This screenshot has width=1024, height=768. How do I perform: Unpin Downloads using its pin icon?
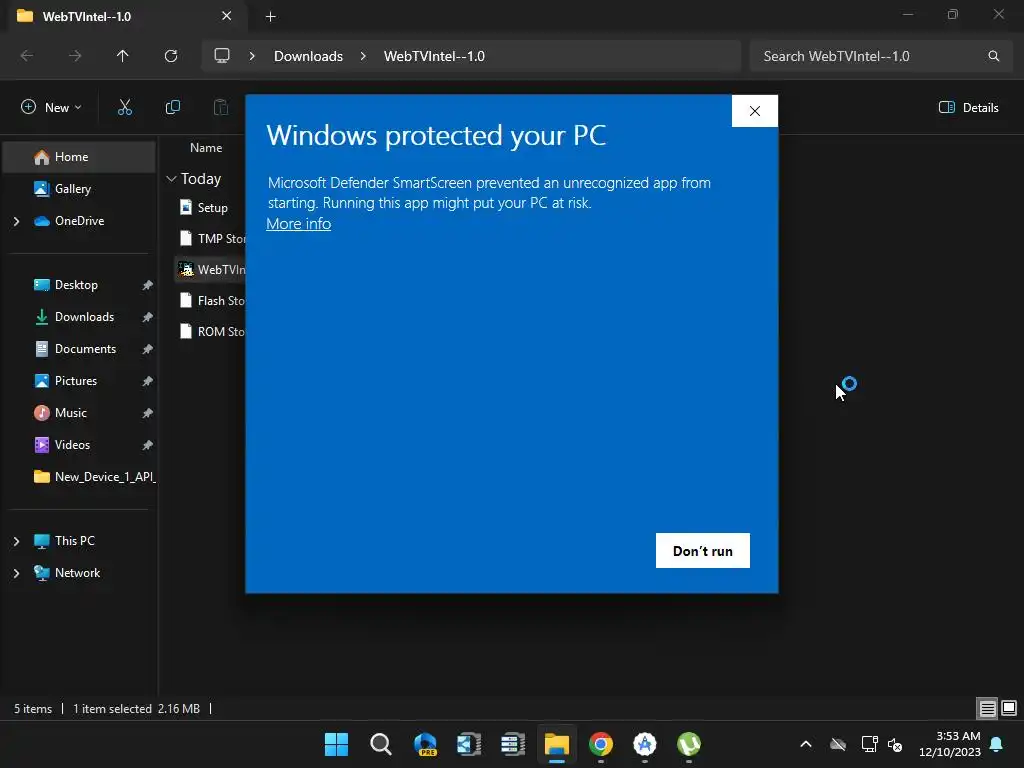[x=148, y=317]
